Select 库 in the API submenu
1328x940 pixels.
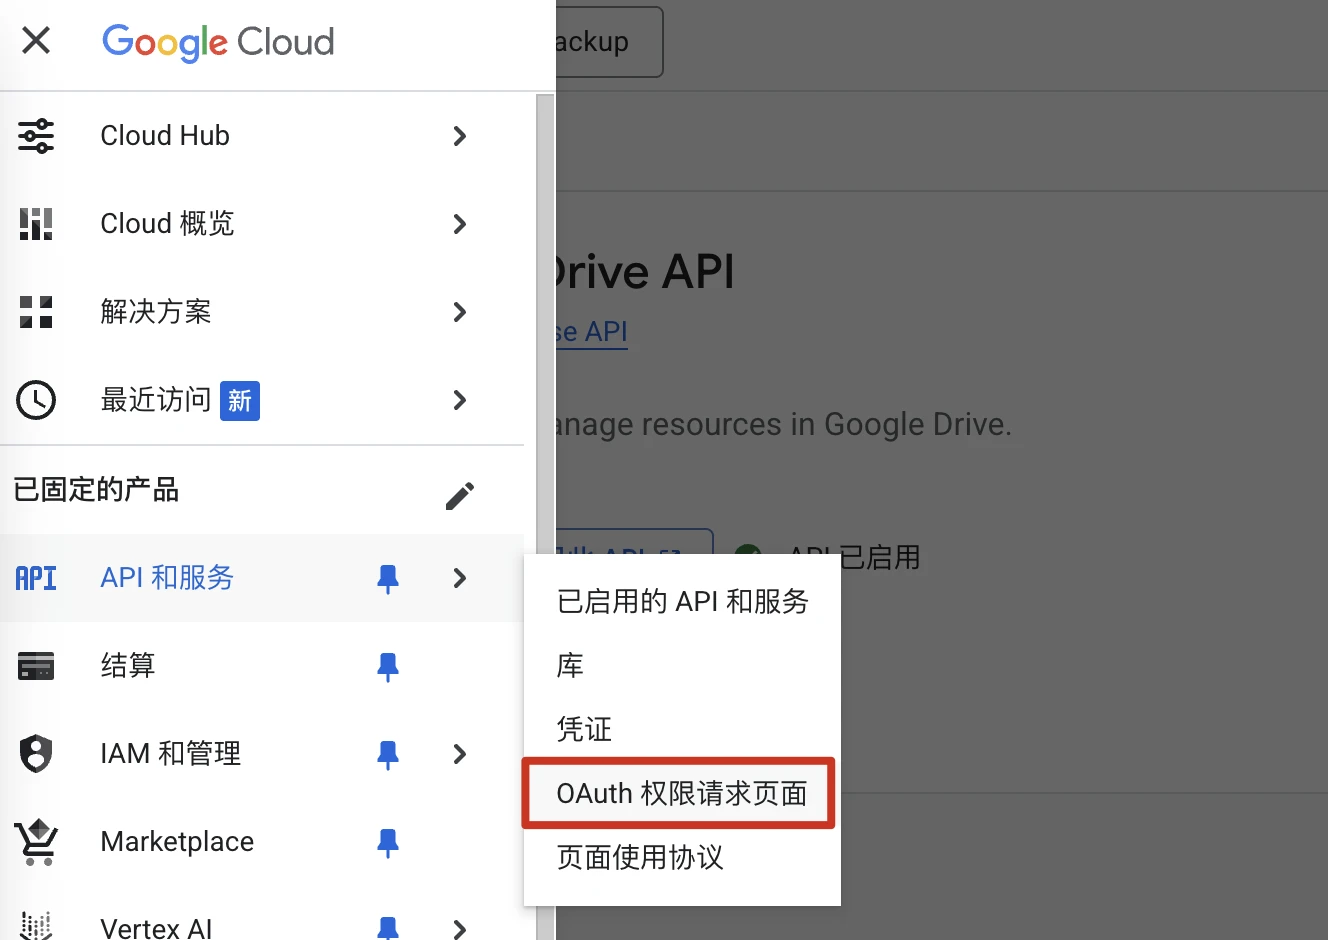[682, 665]
